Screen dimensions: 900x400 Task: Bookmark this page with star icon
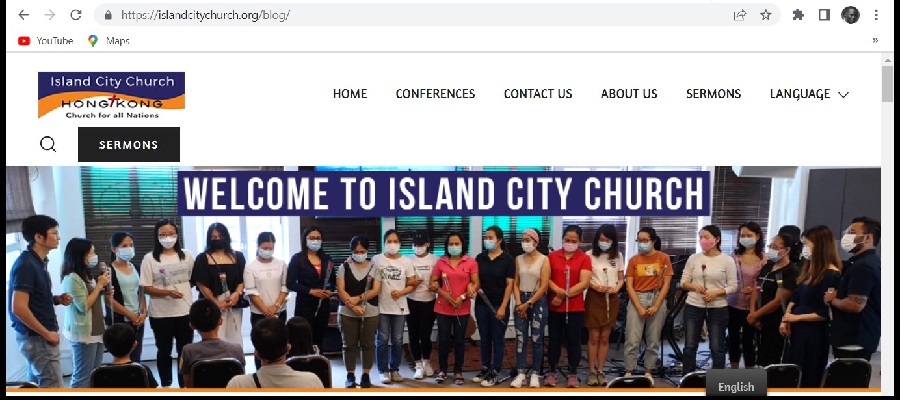pyautogui.click(x=766, y=15)
